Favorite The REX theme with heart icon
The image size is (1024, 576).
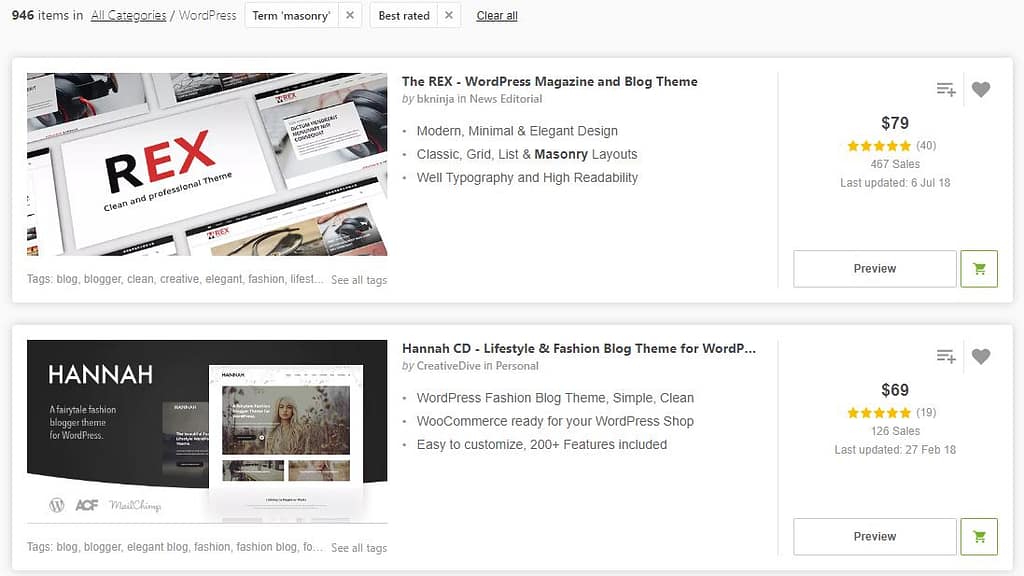981,89
